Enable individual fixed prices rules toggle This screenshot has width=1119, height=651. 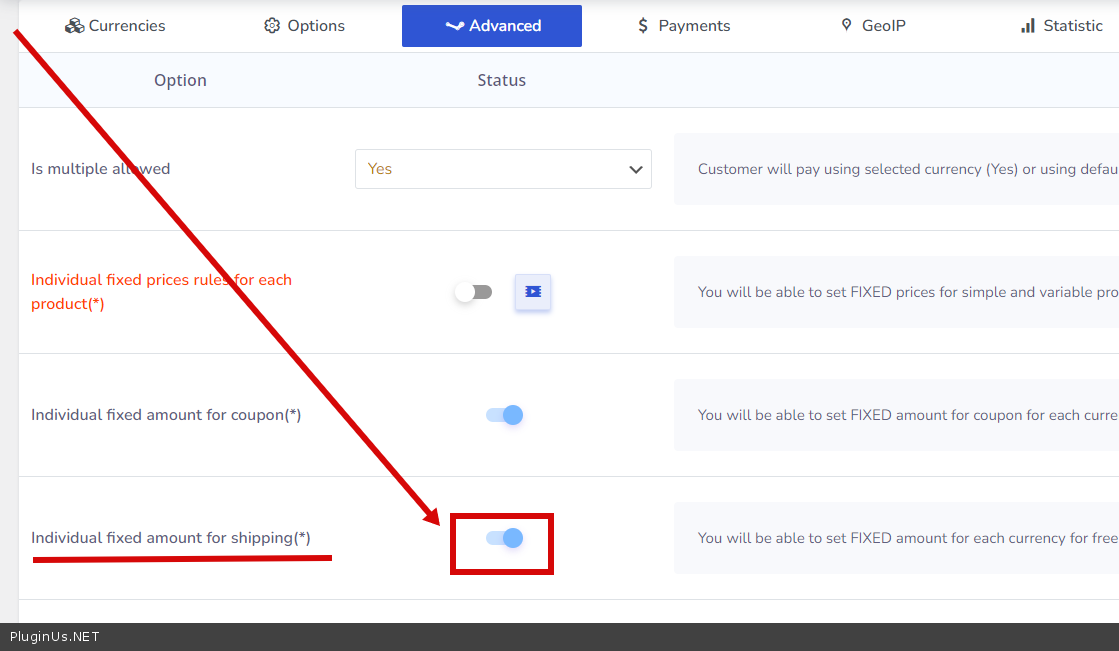pyautogui.click(x=473, y=292)
